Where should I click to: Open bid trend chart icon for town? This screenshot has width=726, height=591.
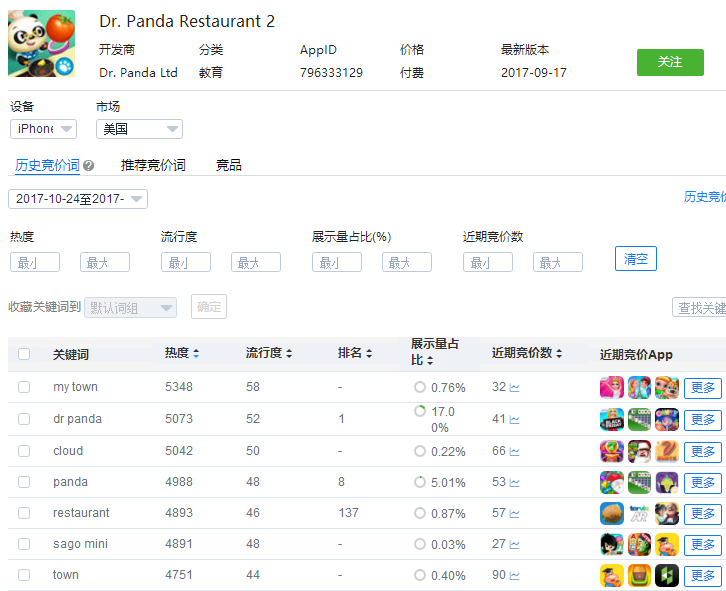pos(514,575)
